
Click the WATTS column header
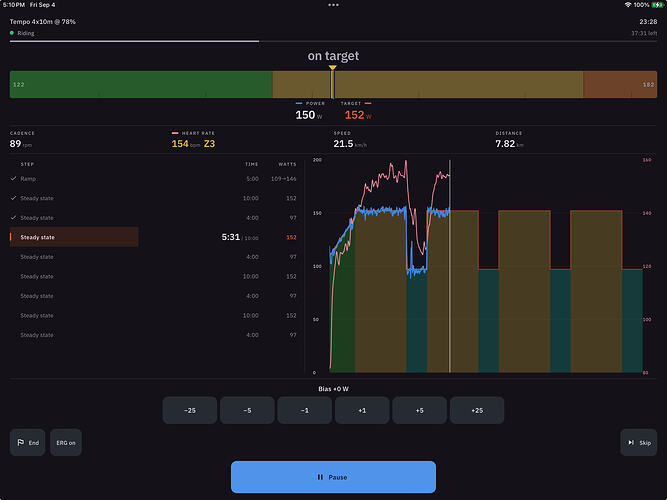click(x=288, y=164)
